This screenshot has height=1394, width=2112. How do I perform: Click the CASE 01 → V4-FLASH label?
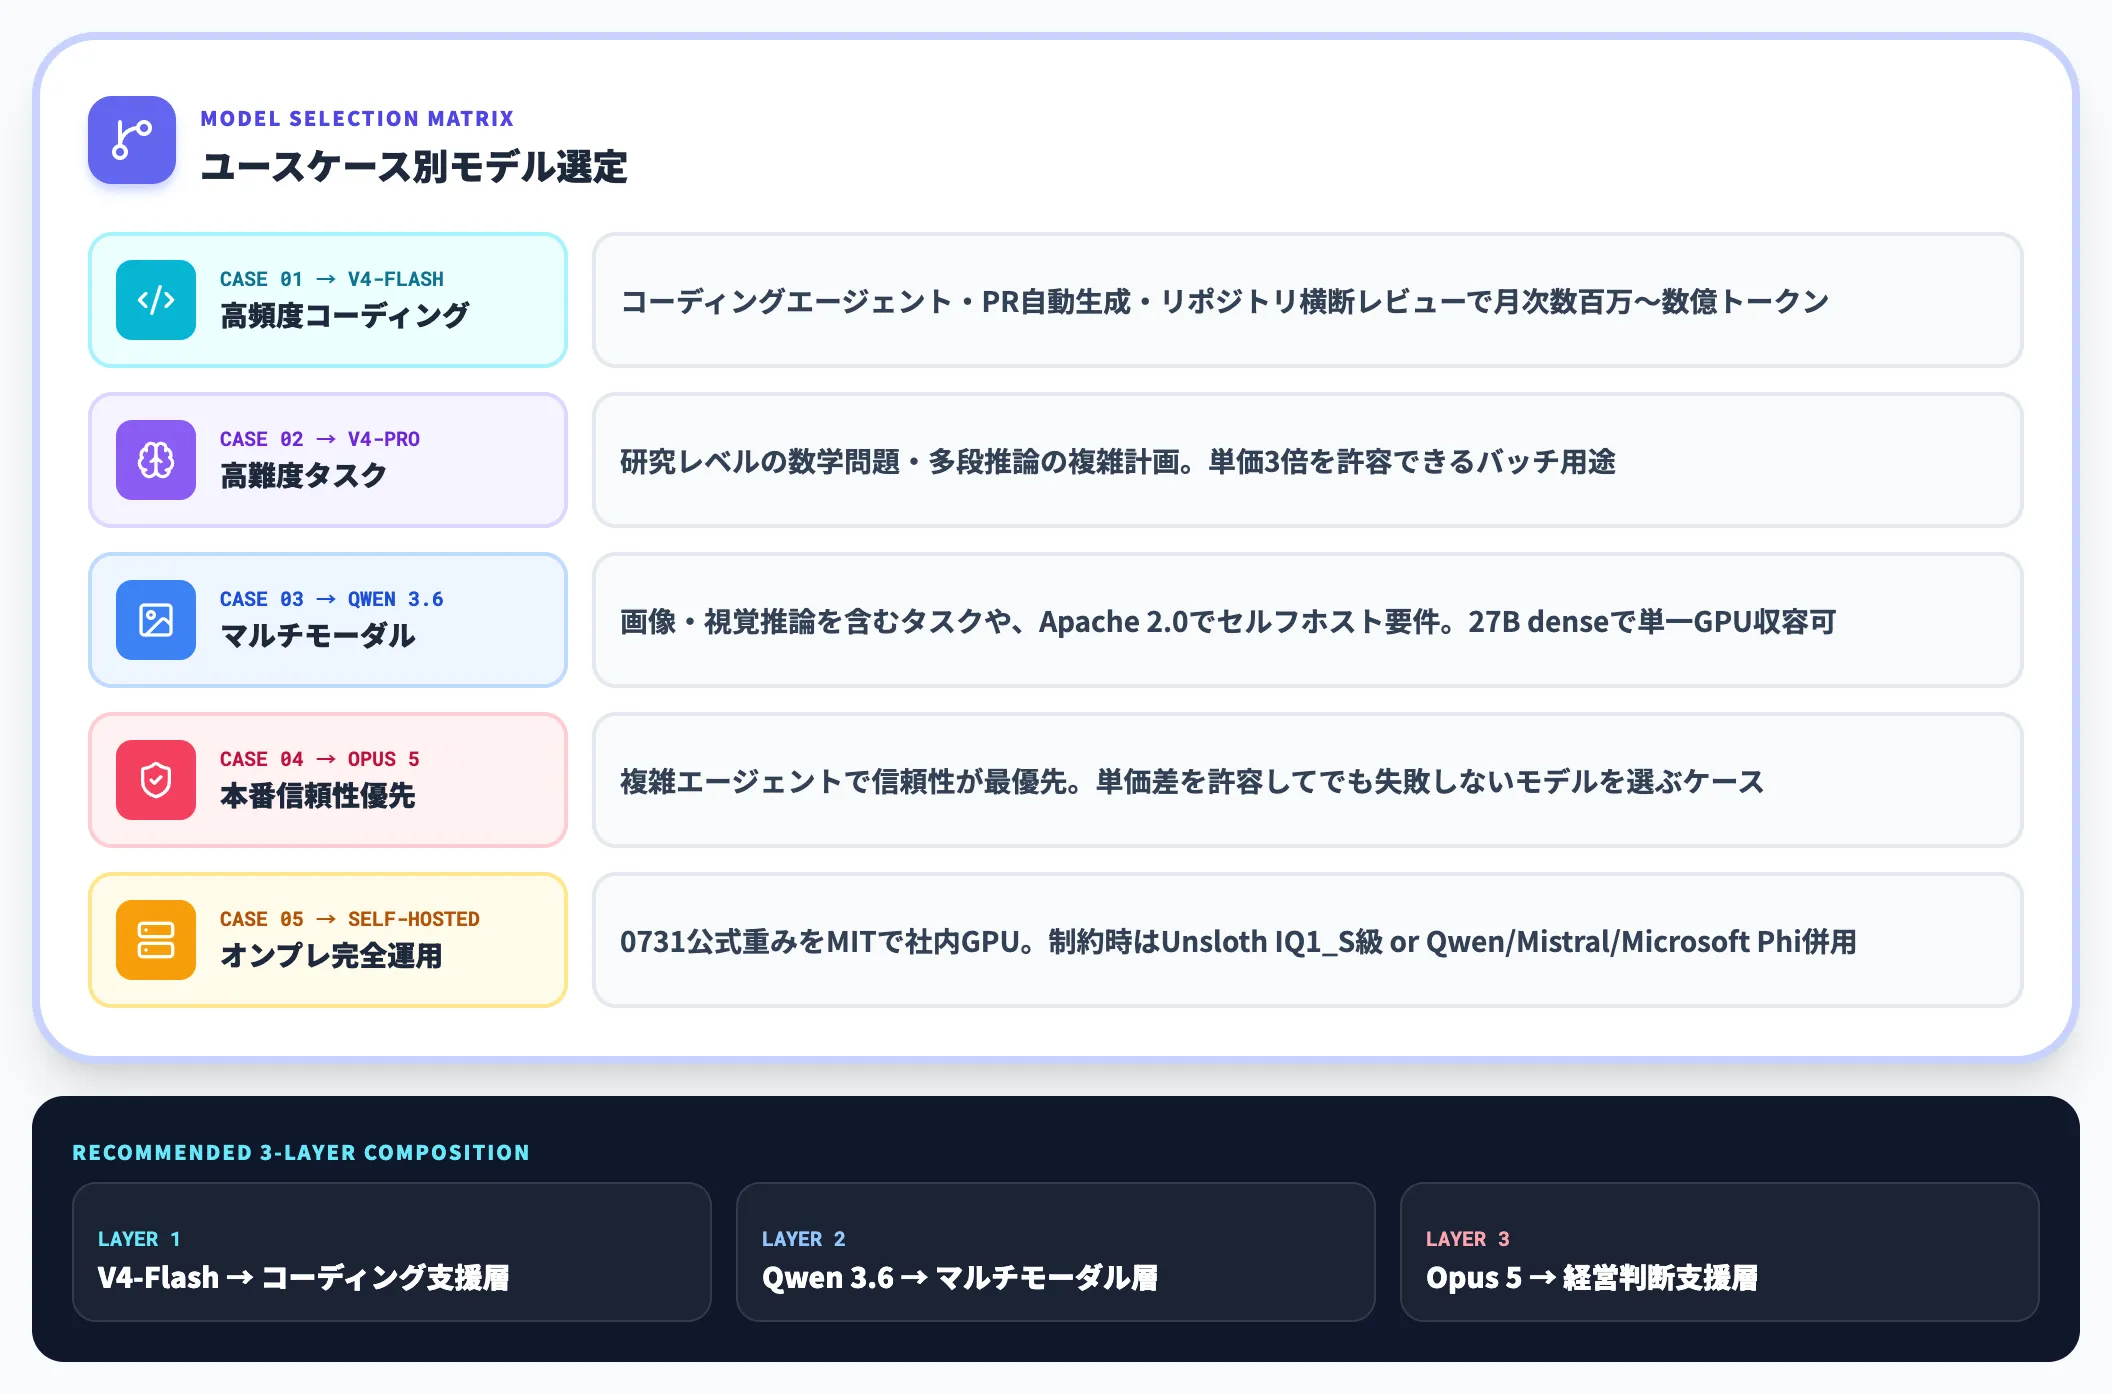click(x=332, y=279)
